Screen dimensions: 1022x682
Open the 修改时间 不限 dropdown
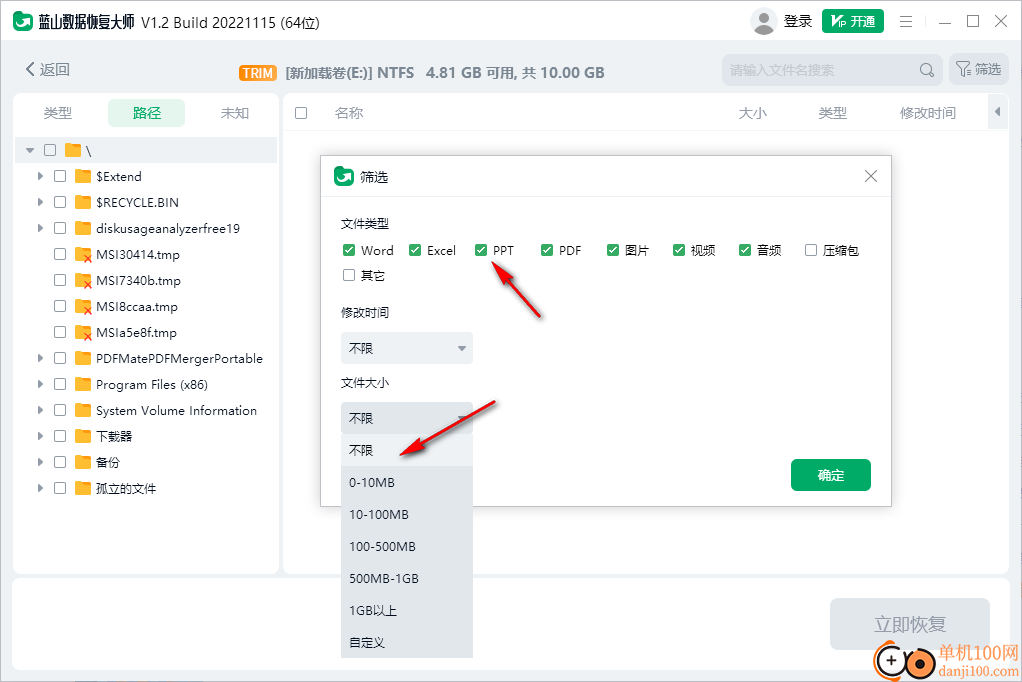(x=407, y=348)
